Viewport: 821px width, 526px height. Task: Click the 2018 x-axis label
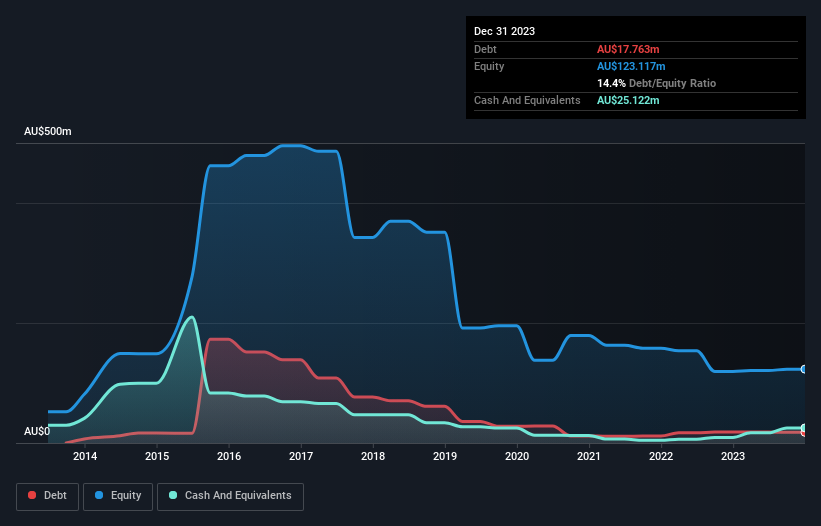pos(373,456)
